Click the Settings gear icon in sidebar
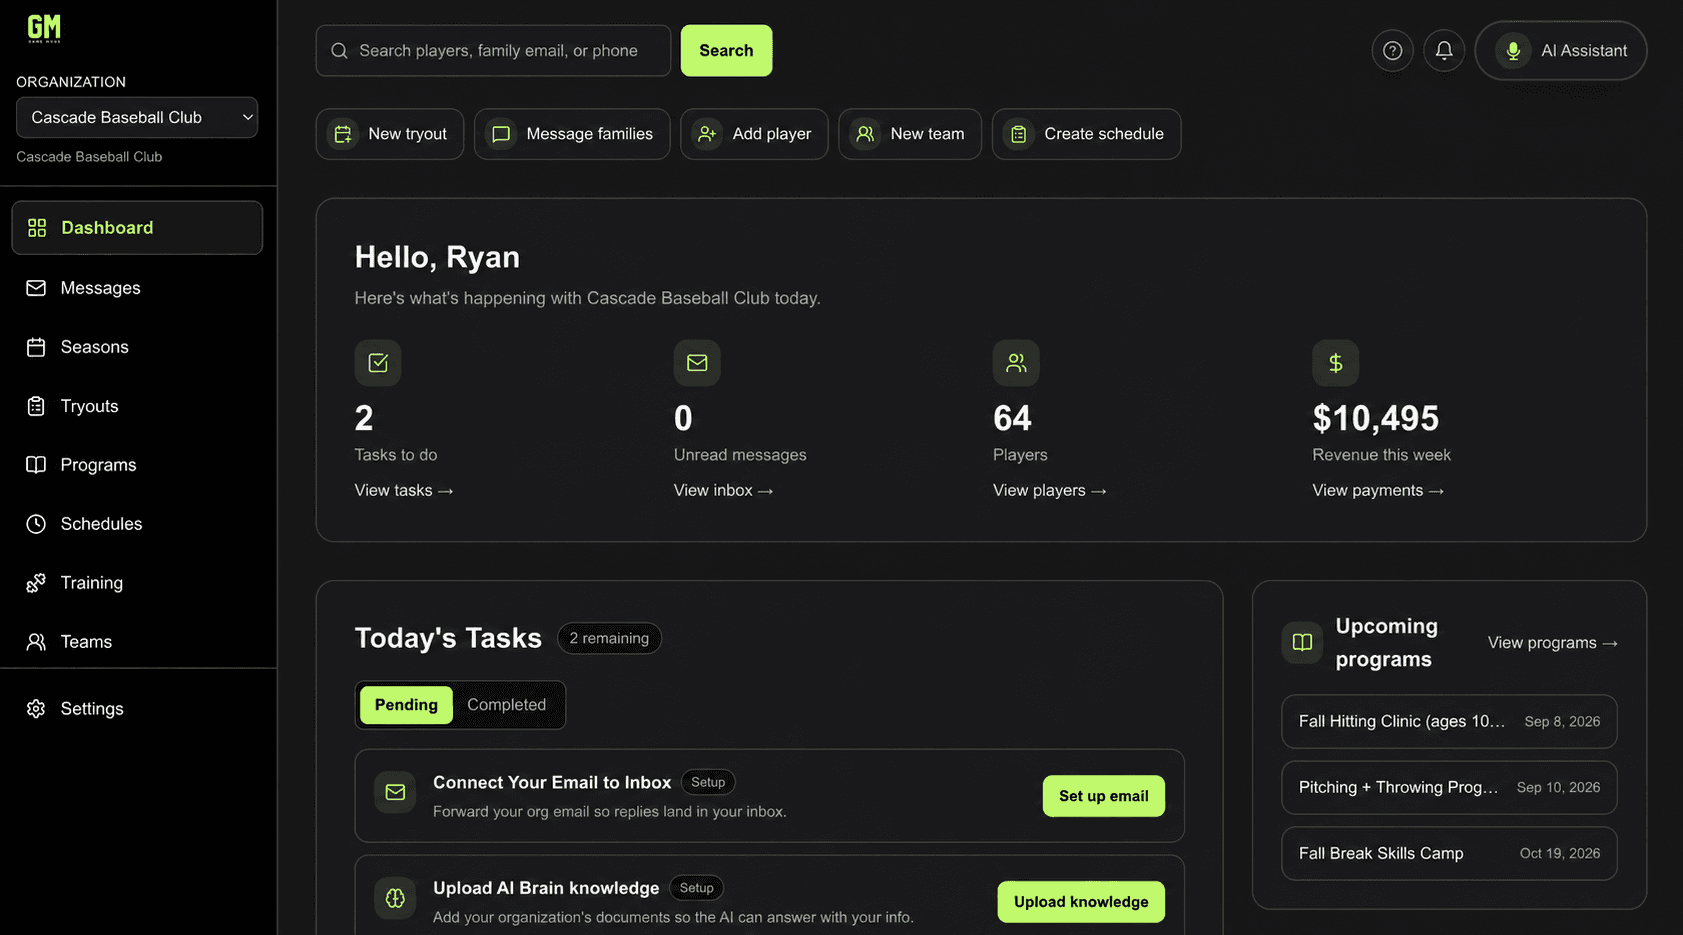 pyautogui.click(x=36, y=709)
